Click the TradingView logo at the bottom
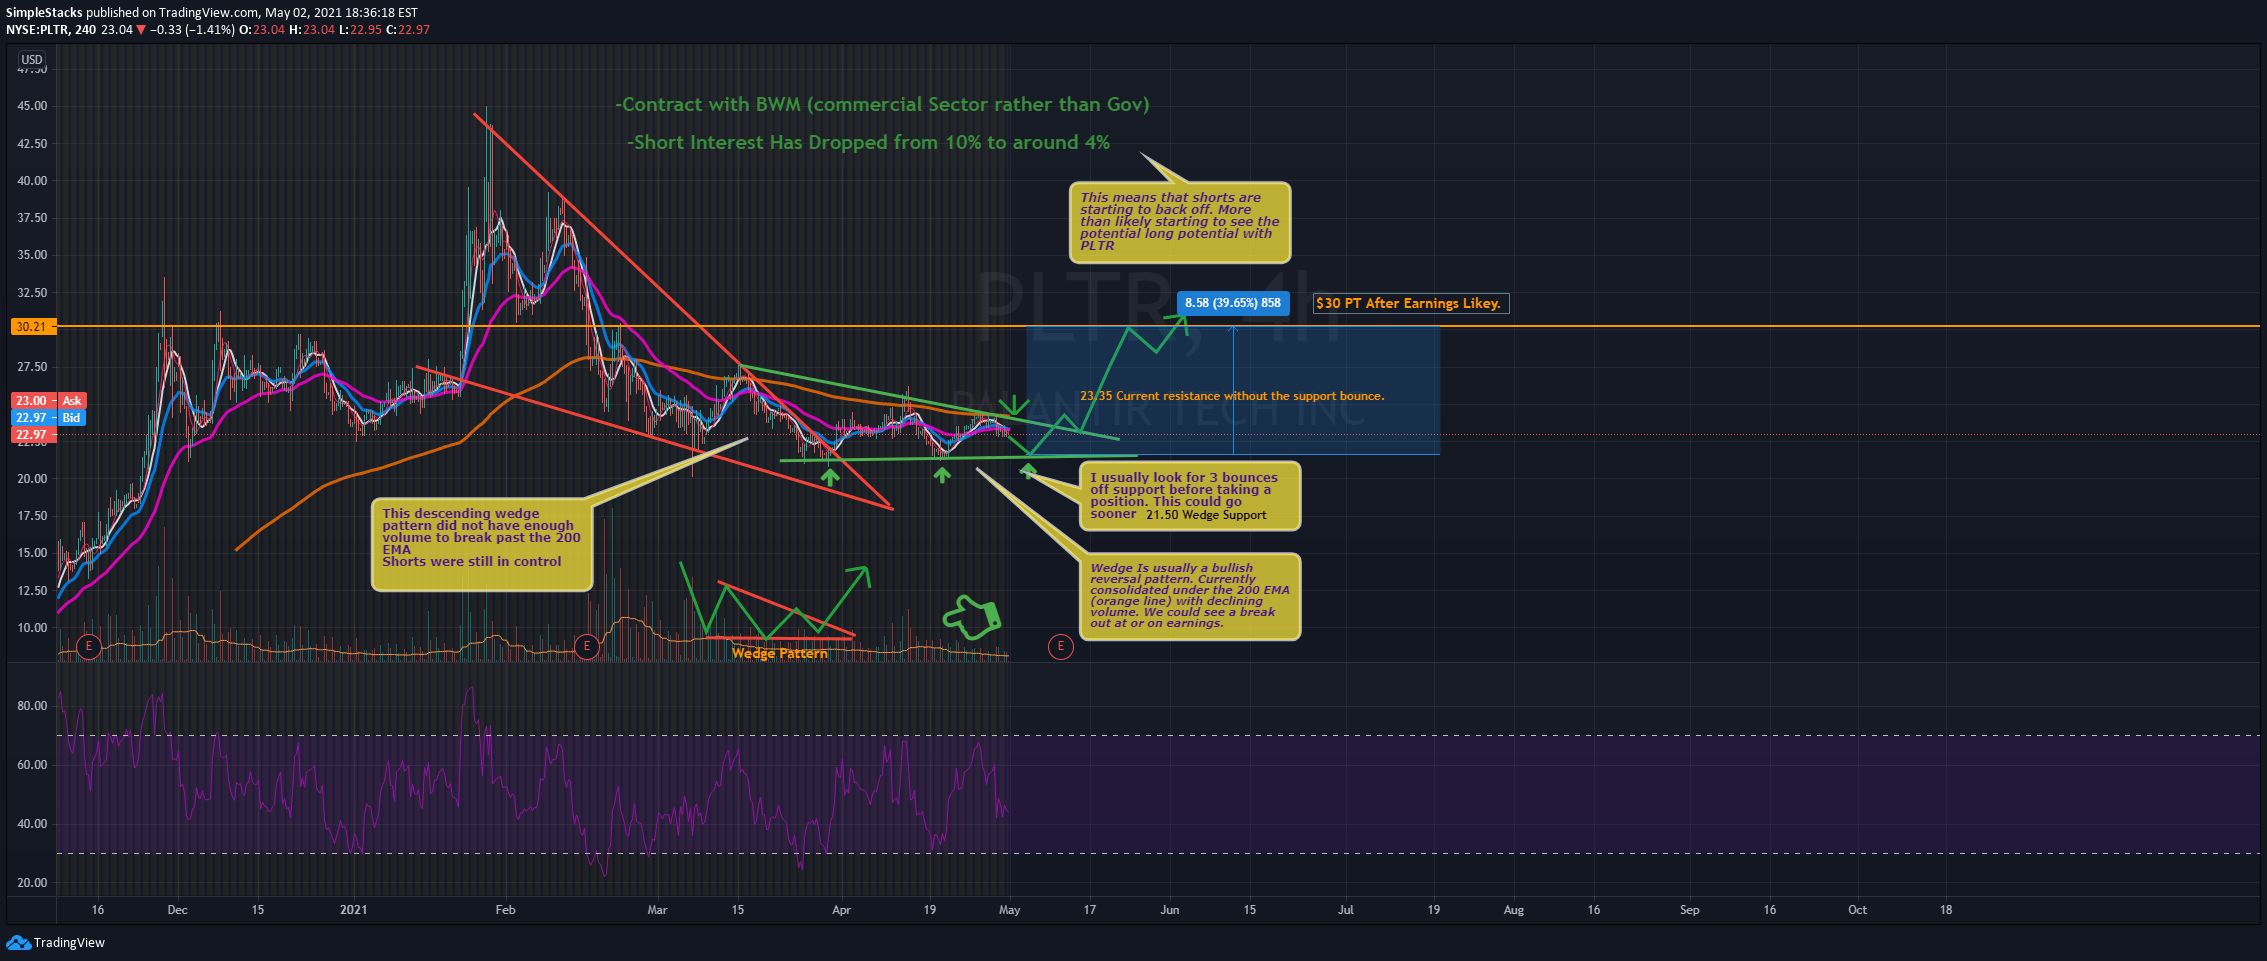The width and height of the screenshot is (2267, 961). pyautogui.click(x=56, y=942)
